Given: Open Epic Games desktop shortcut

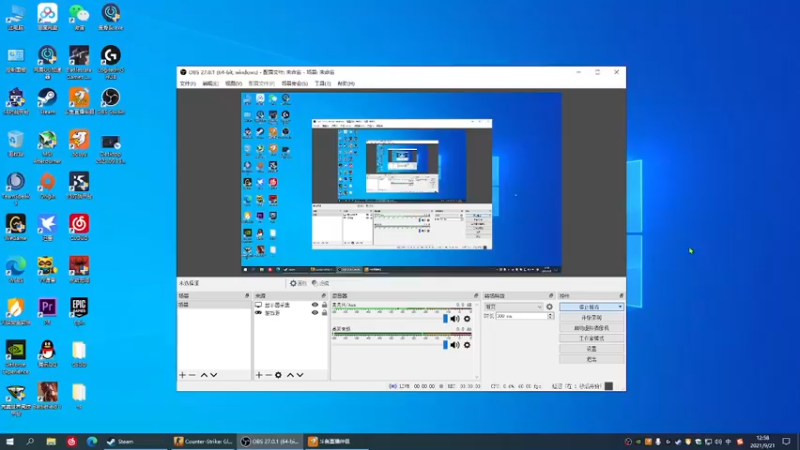Looking at the screenshot, I should coord(79,311).
